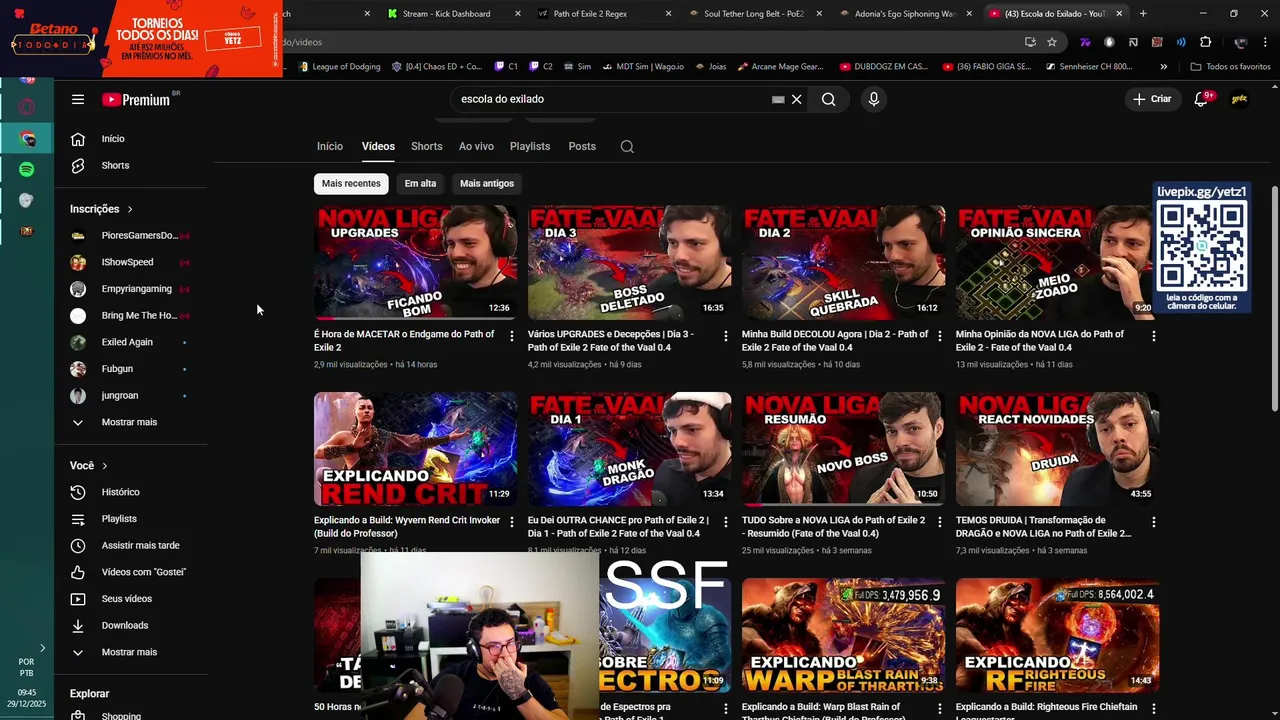Open Exiled Again subscription channel
Viewport: 1280px width, 720px height.
(x=126, y=342)
